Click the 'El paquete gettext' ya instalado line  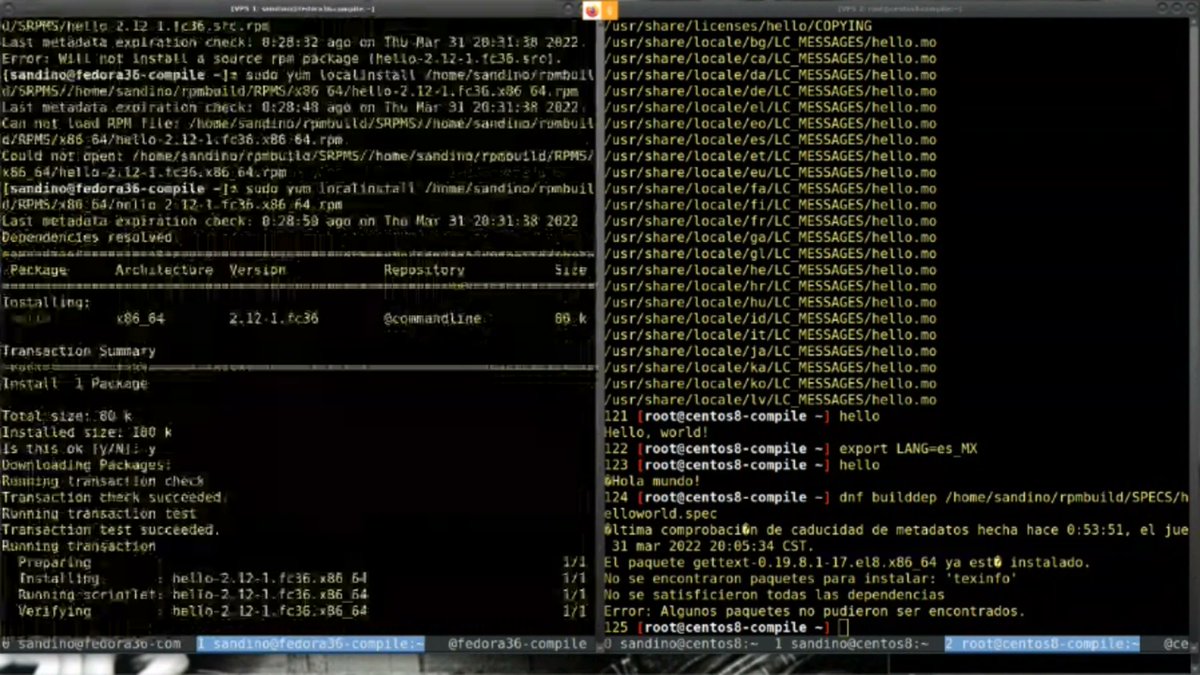coord(847,563)
